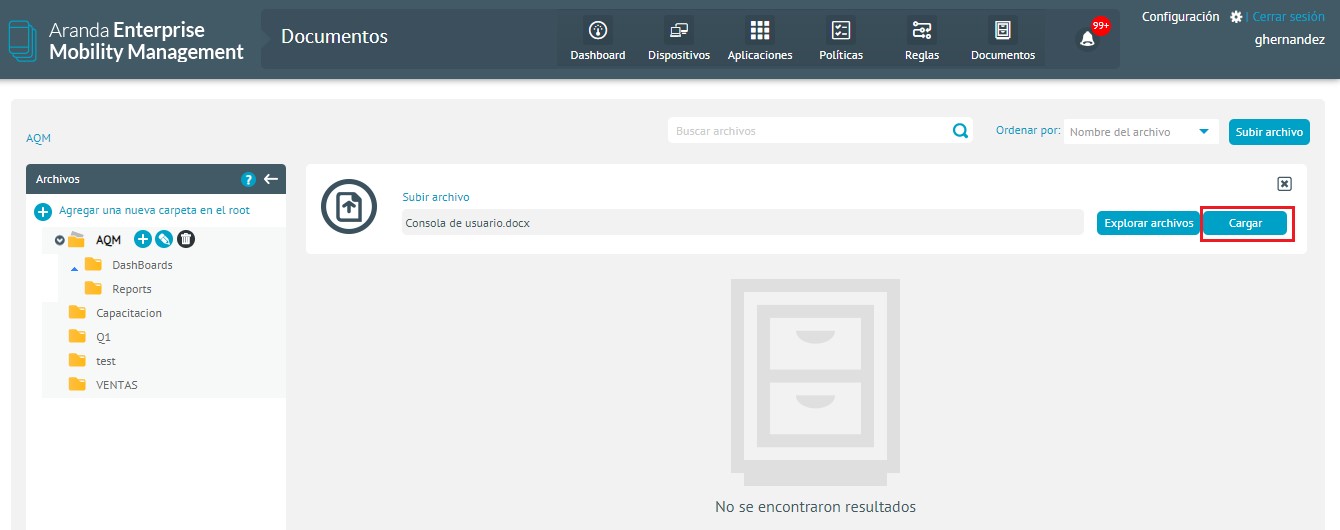Open the Reglas section
This screenshot has height=530, width=1340.
[x=922, y=40]
